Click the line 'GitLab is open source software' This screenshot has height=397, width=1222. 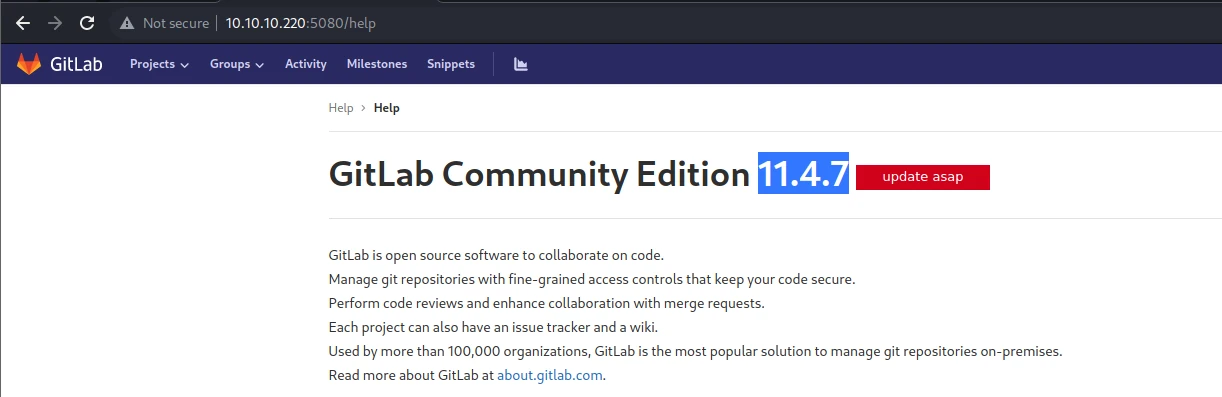[x=496, y=255]
